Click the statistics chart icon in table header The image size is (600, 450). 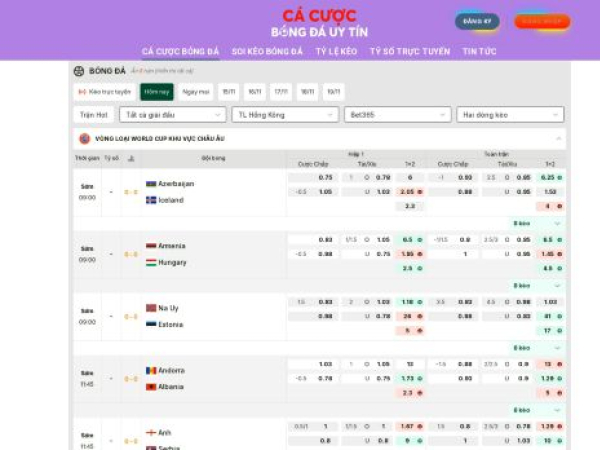pyautogui.click(x=131, y=159)
